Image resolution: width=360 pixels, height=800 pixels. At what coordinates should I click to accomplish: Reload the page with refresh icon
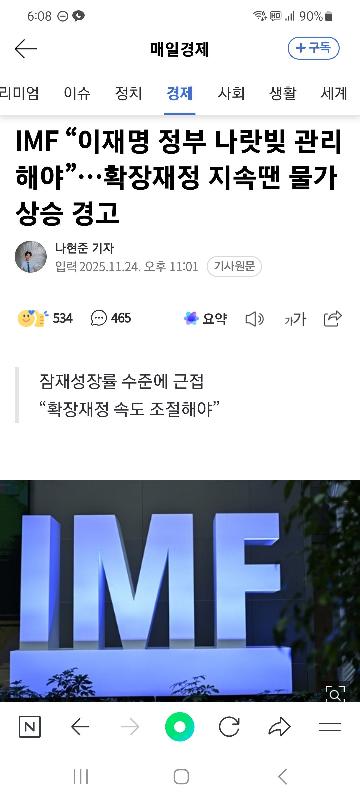click(x=229, y=727)
